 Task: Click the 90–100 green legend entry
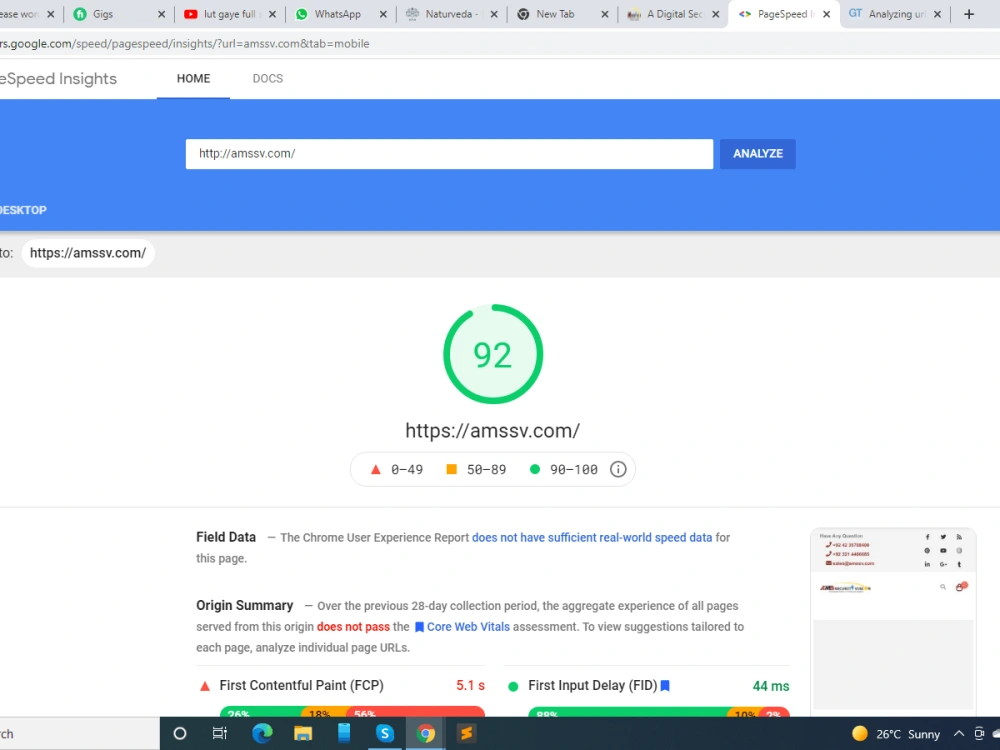pyautogui.click(x=564, y=469)
